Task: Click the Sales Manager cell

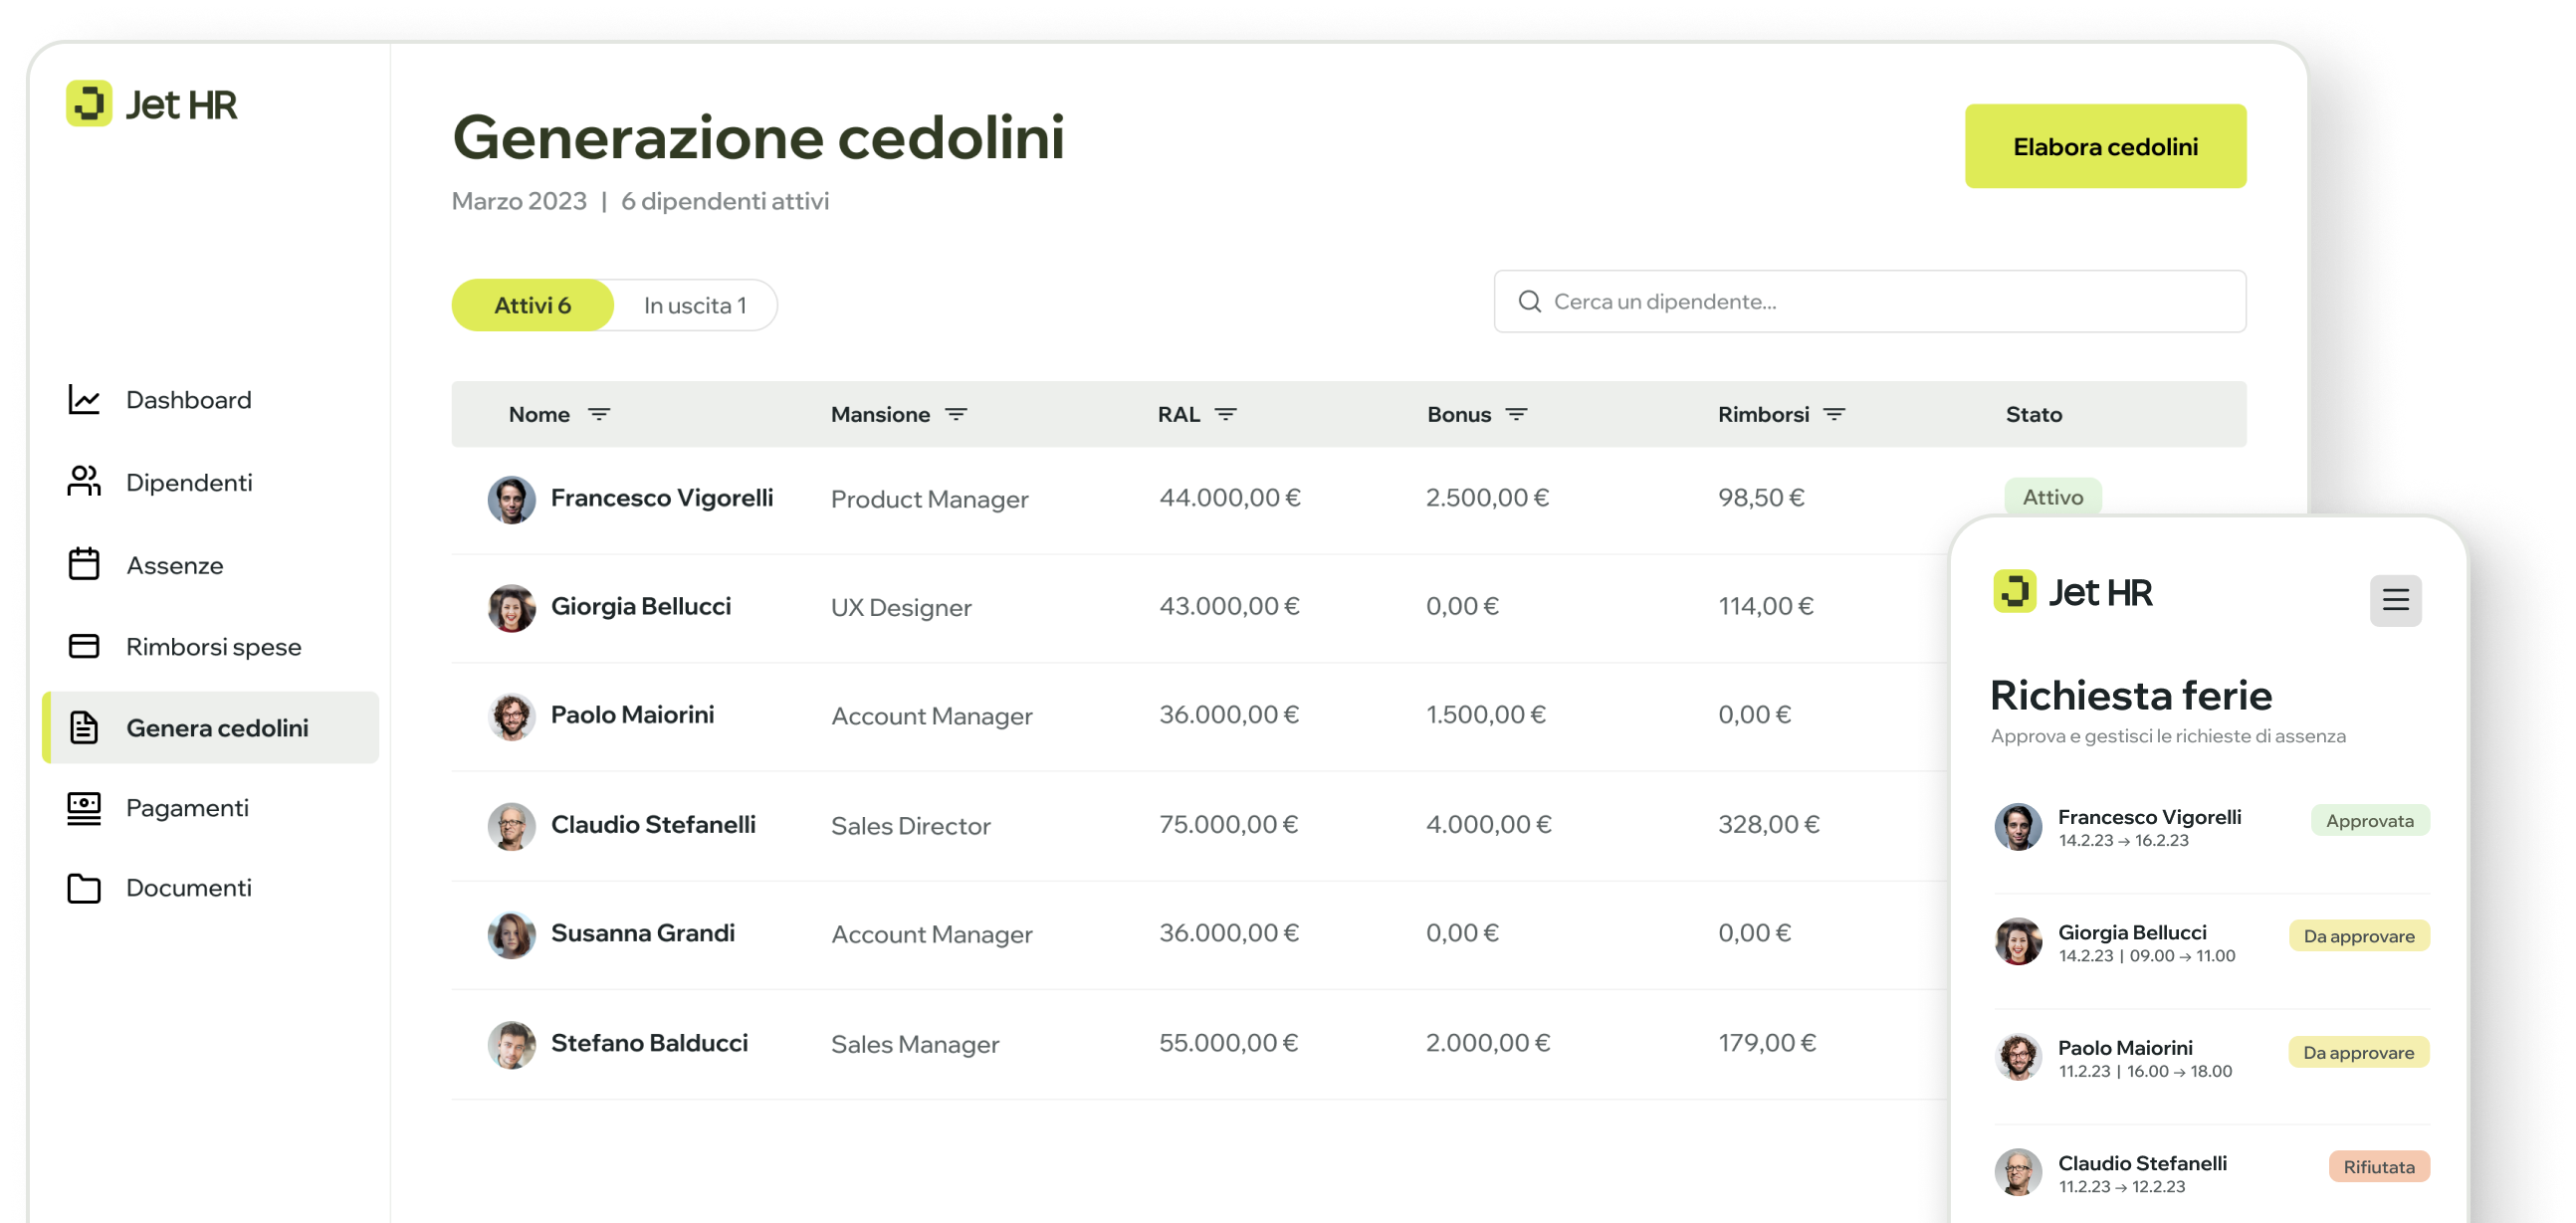Action: pyautogui.click(x=915, y=1045)
